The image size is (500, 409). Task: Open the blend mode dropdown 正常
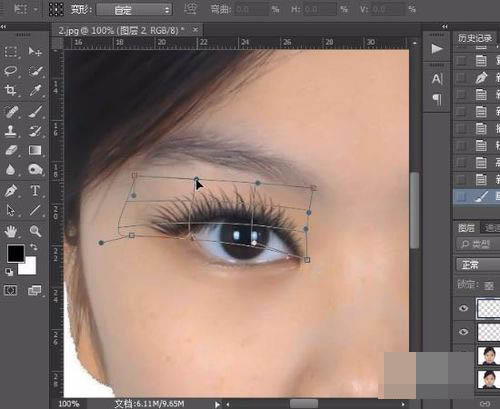(x=478, y=265)
